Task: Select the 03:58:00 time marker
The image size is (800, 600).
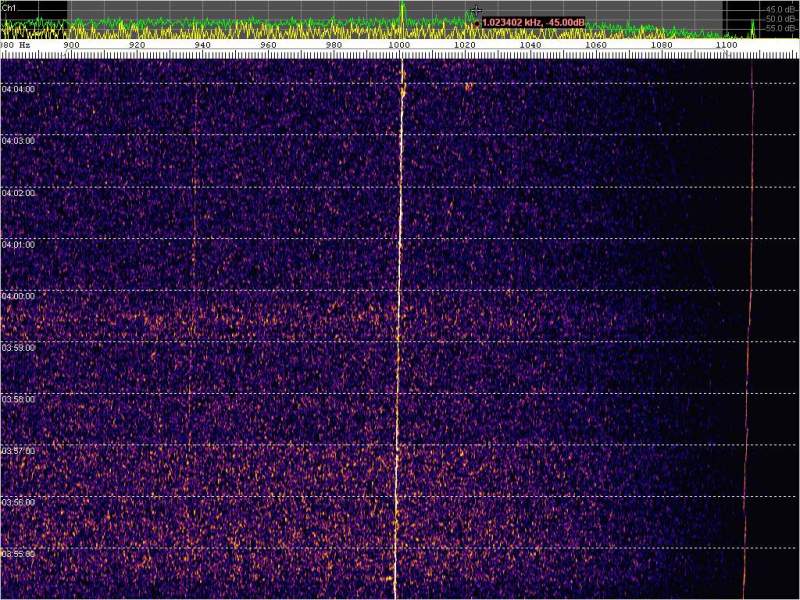Action: point(19,399)
